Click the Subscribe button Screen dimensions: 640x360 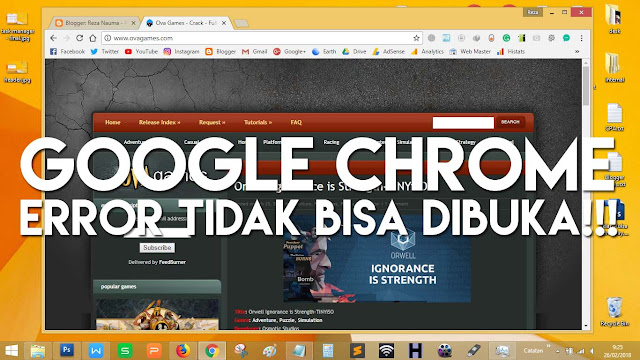pyautogui.click(x=157, y=248)
